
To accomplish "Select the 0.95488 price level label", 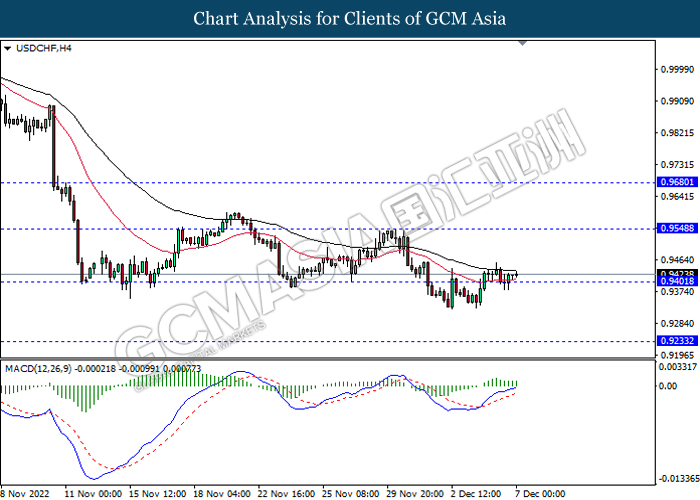I will coord(677,228).
